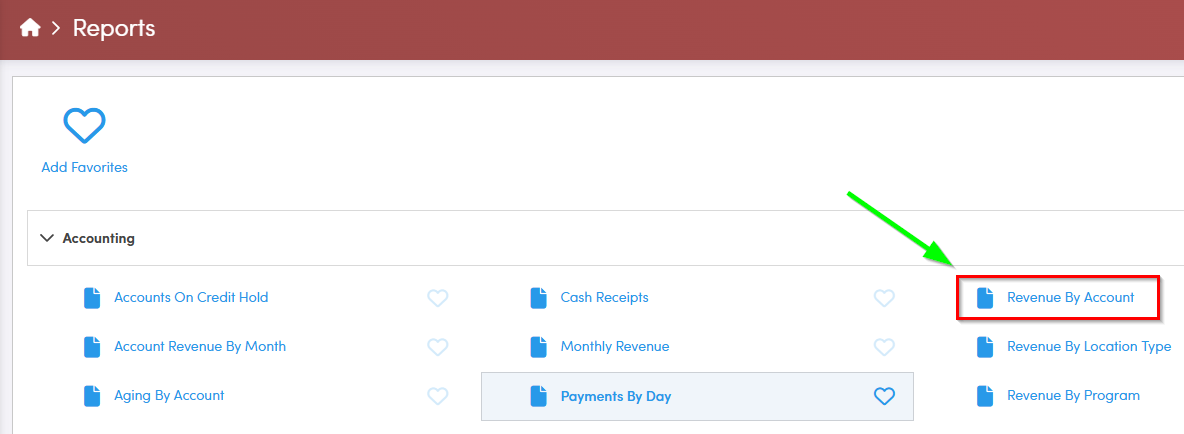Screen dimensions: 1184x434
Task: Click the home icon in the breadcrumb
Action: pos(30,28)
